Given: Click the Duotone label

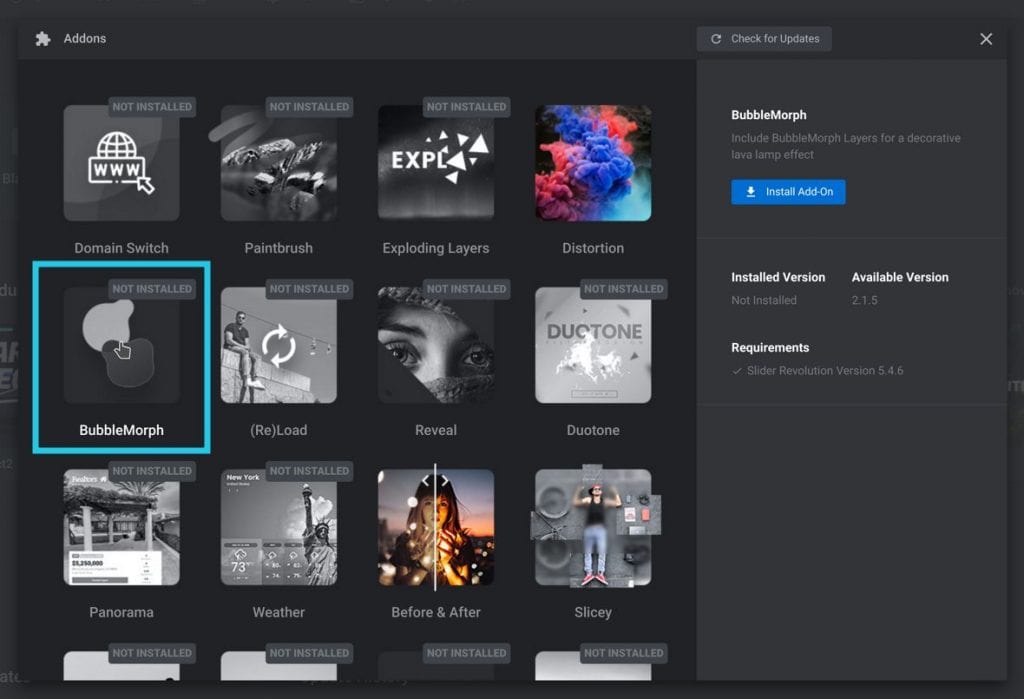Looking at the screenshot, I should 593,431.
